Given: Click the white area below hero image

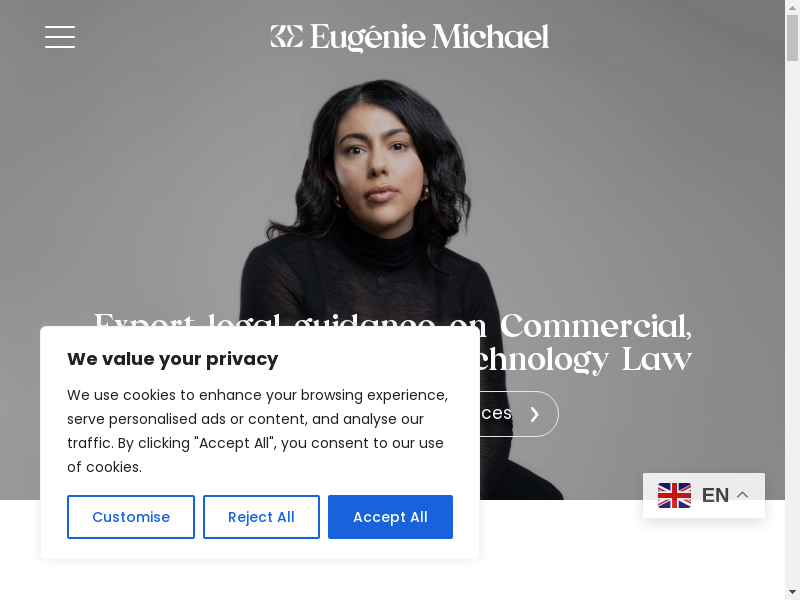Looking at the screenshot, I should tap(561, 556).
